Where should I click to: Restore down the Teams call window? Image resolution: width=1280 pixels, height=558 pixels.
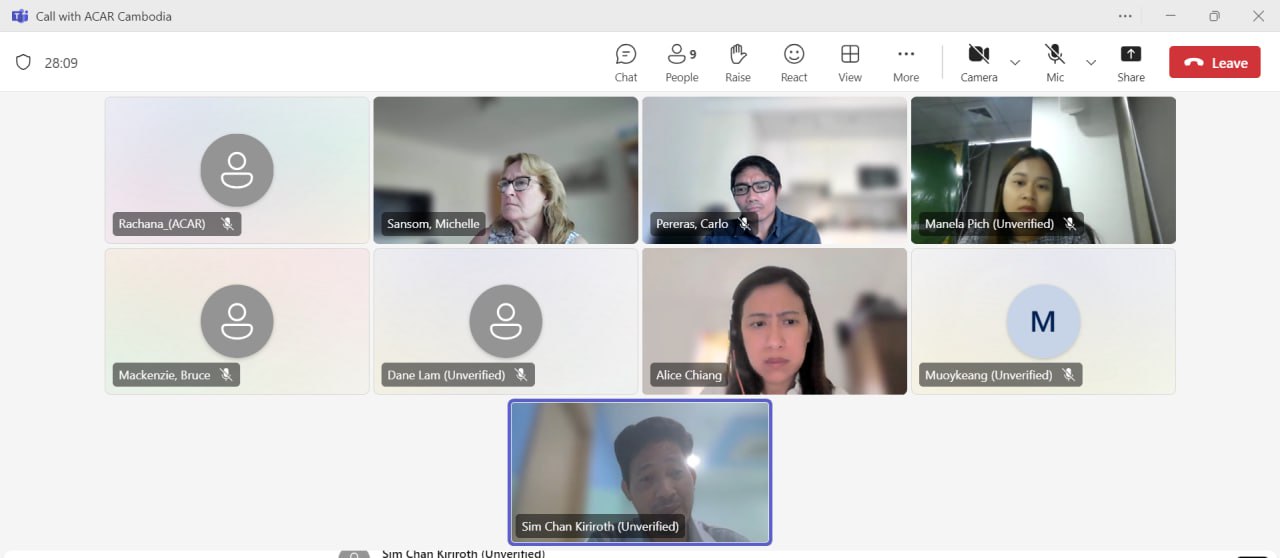[x=1214, y=16]
